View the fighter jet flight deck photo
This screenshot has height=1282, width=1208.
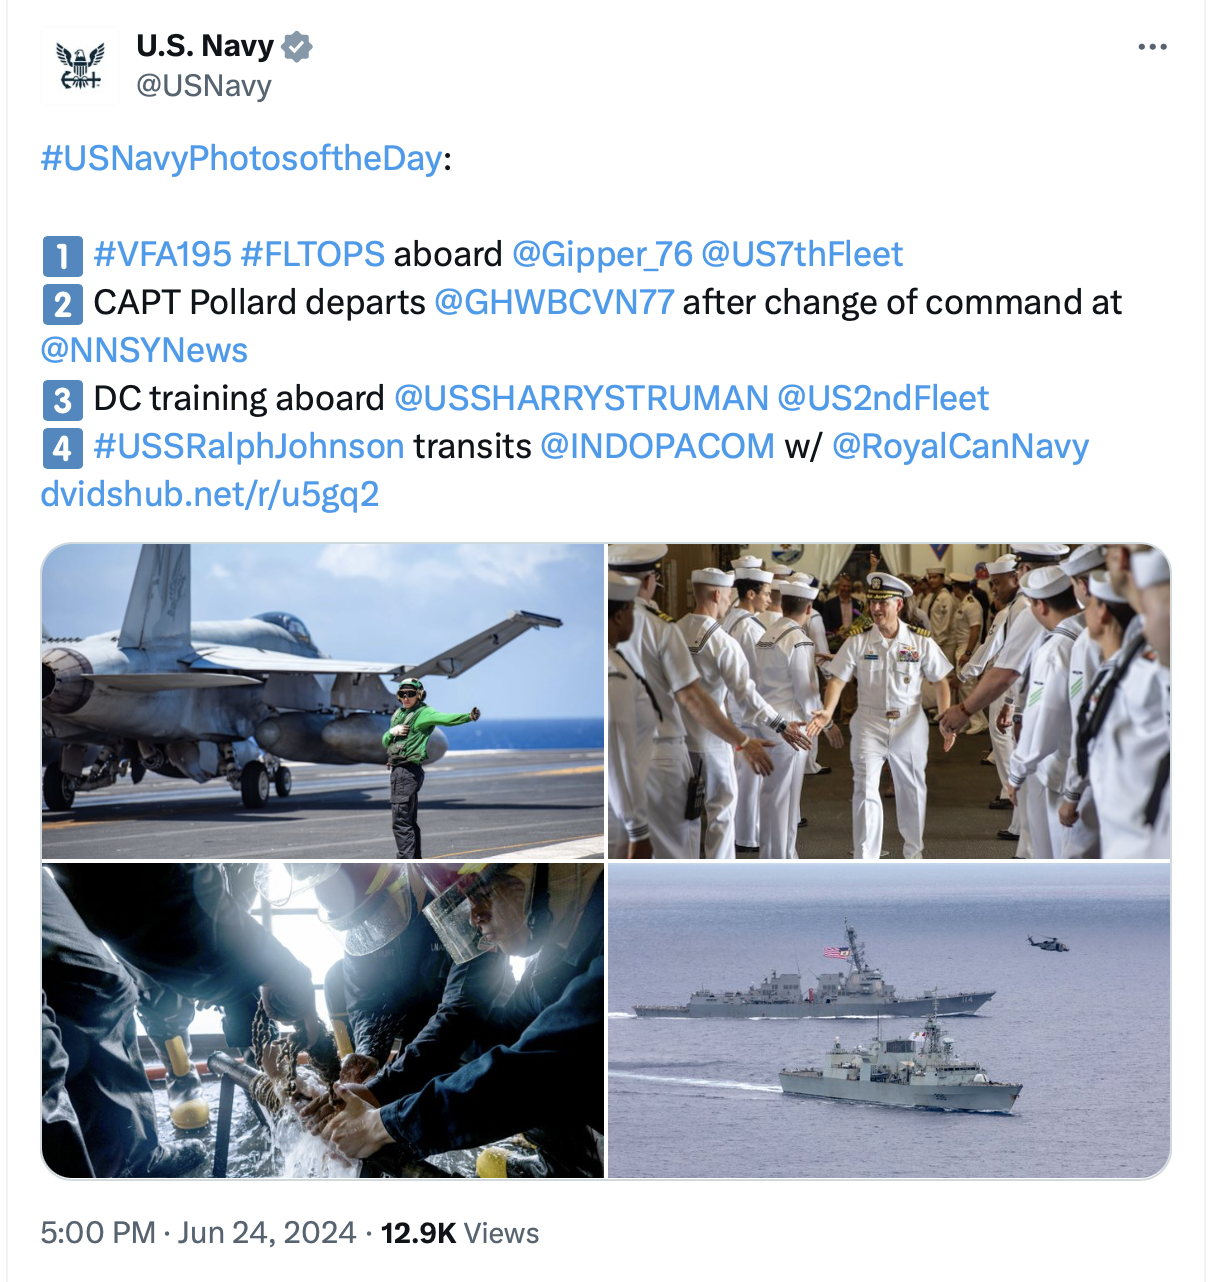tap(323, 701)
